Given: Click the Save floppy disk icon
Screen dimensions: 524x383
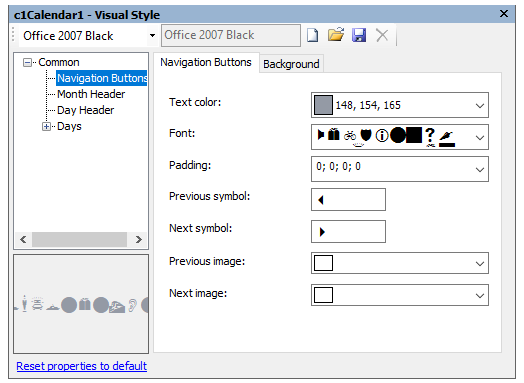Looking at the screenshot, I should [359, 35].
